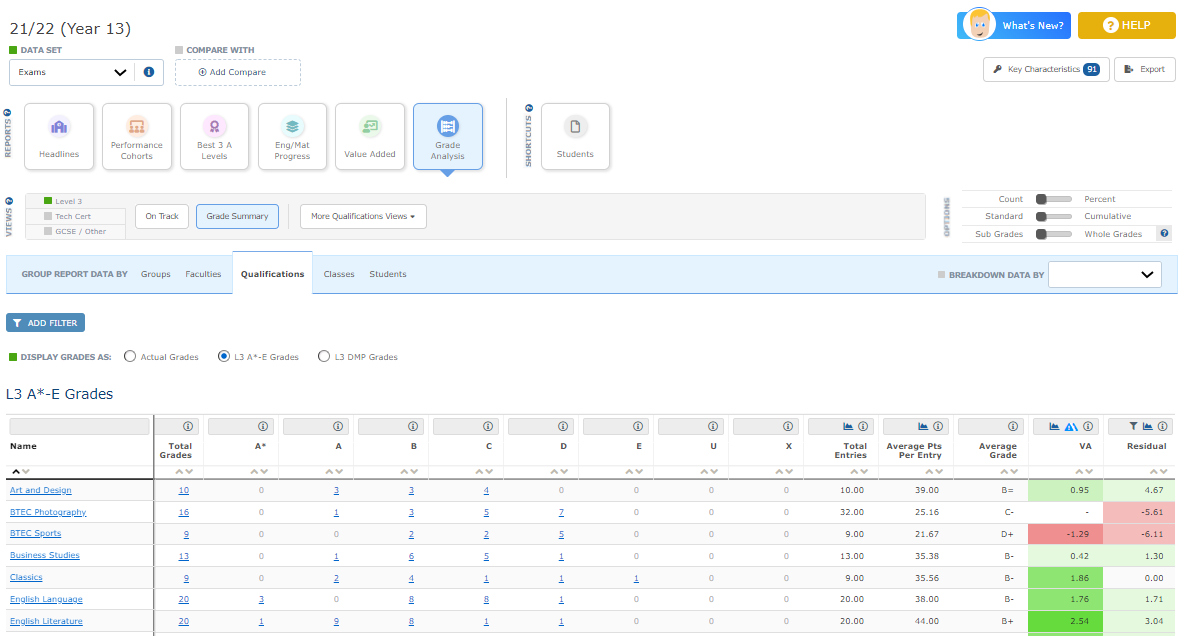The height and width of the screenshot is (636, 1185).
Task: Switch to the Classes tab
Action: pyautogui.click(x=339, y=274)
